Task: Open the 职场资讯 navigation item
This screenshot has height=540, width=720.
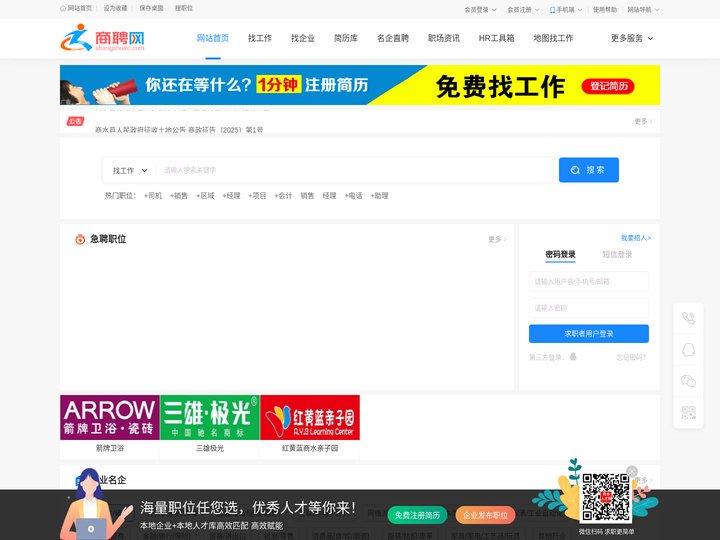Action: point(444,38)
